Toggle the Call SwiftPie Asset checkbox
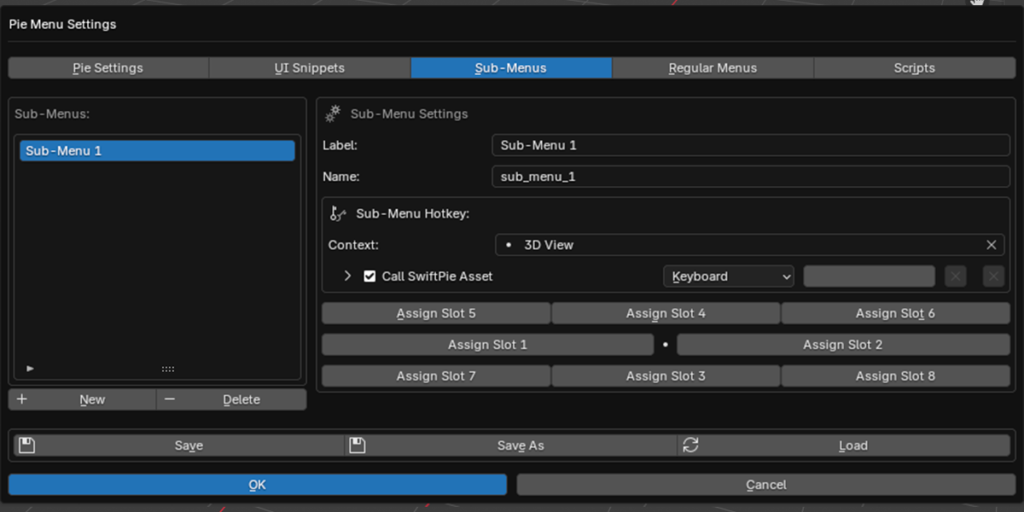This screenshot has width=1024, height=512. point(370,276)
